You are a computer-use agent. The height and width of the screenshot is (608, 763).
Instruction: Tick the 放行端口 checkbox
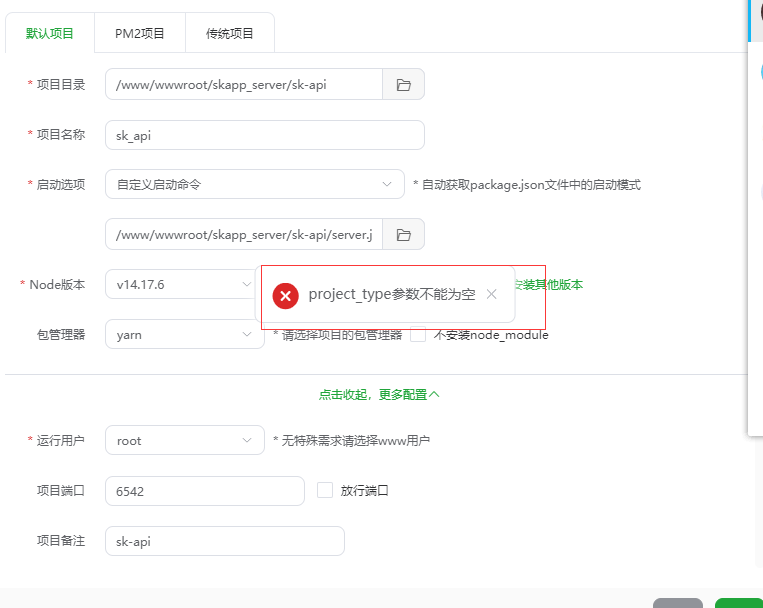[324, 490]
